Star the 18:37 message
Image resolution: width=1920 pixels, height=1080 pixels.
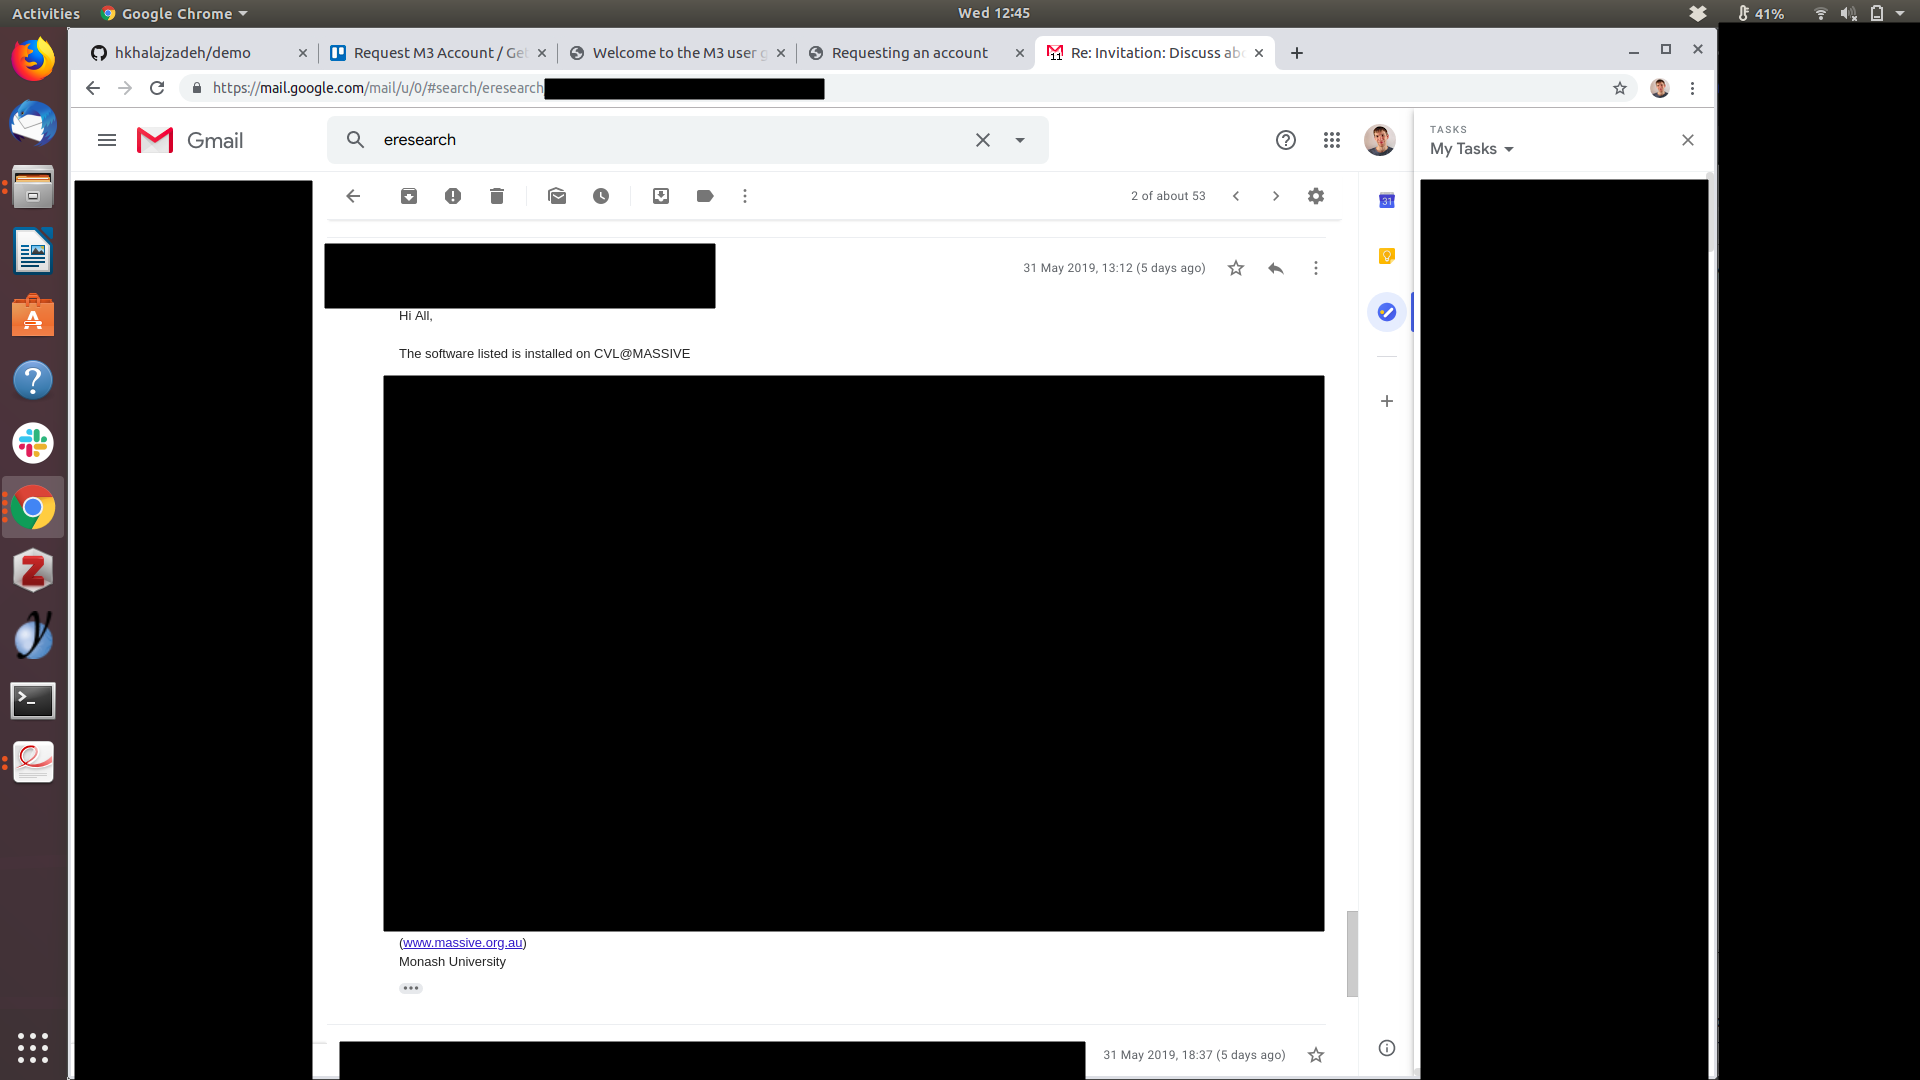coord(1316,1055)
